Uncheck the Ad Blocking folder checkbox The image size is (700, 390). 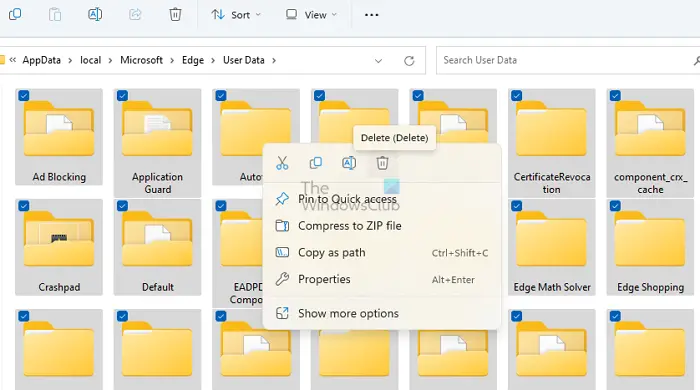click(x=24, y=95)
